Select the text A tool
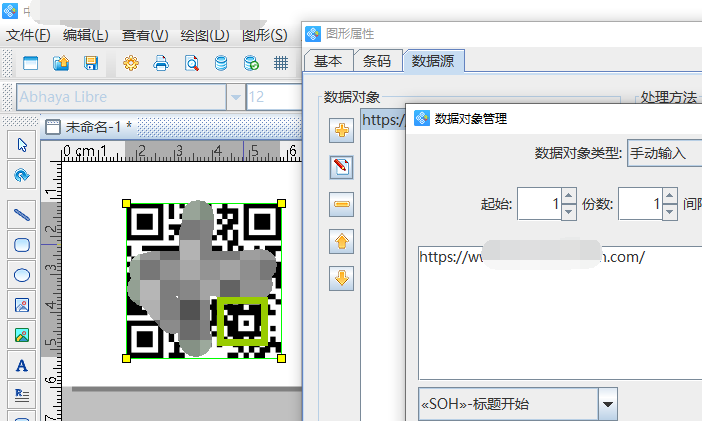The image size is (702, 421). pyautogui.click(x=22, y=365)
